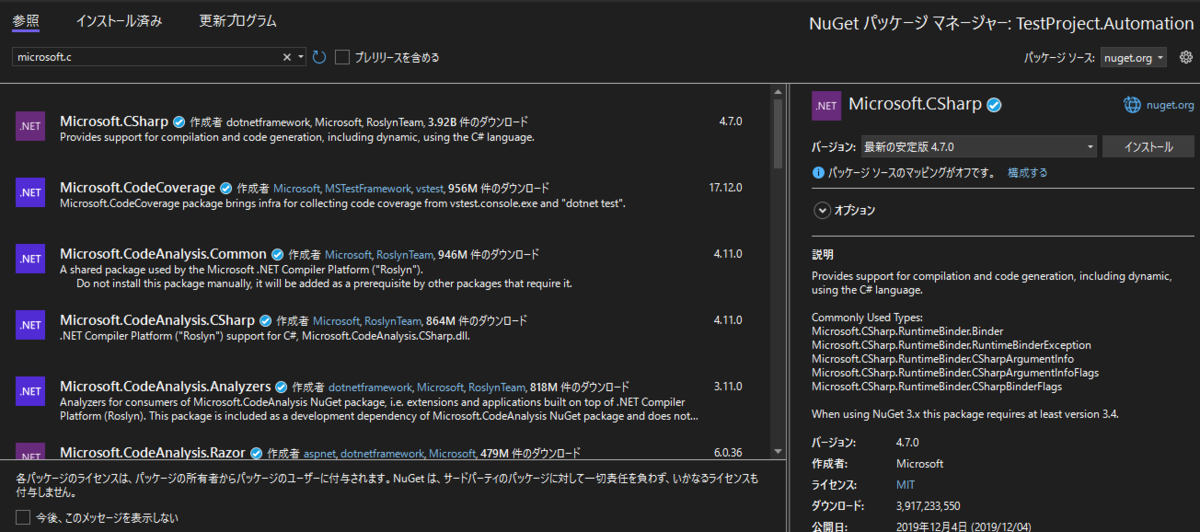Viewport: 1200px width, 532px height.
Task: Click the package source mapping info icon
Action: pyautogui.click(x=818, y=173)
